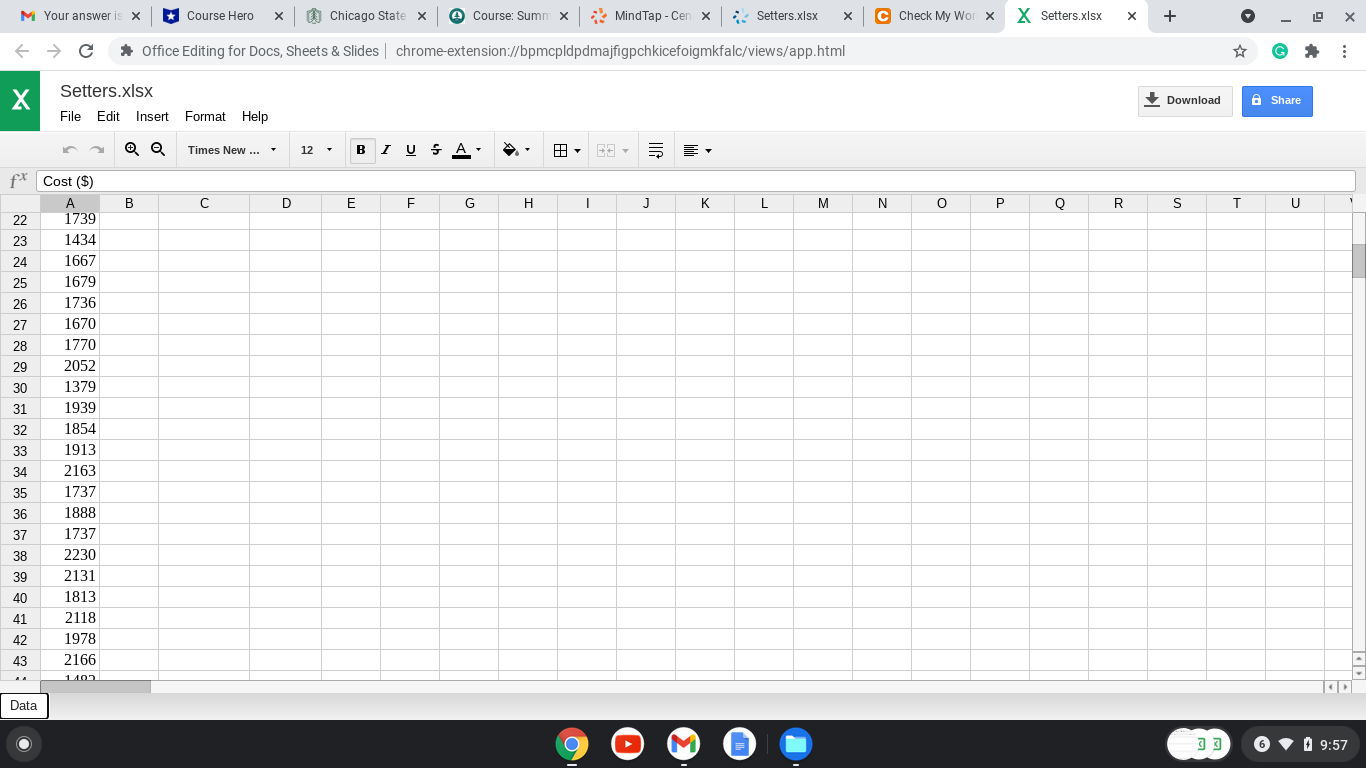Zoom in on the spreadsheet
Image resolution: width=1366 pixels, height=768 pixels.
point(132,149)
